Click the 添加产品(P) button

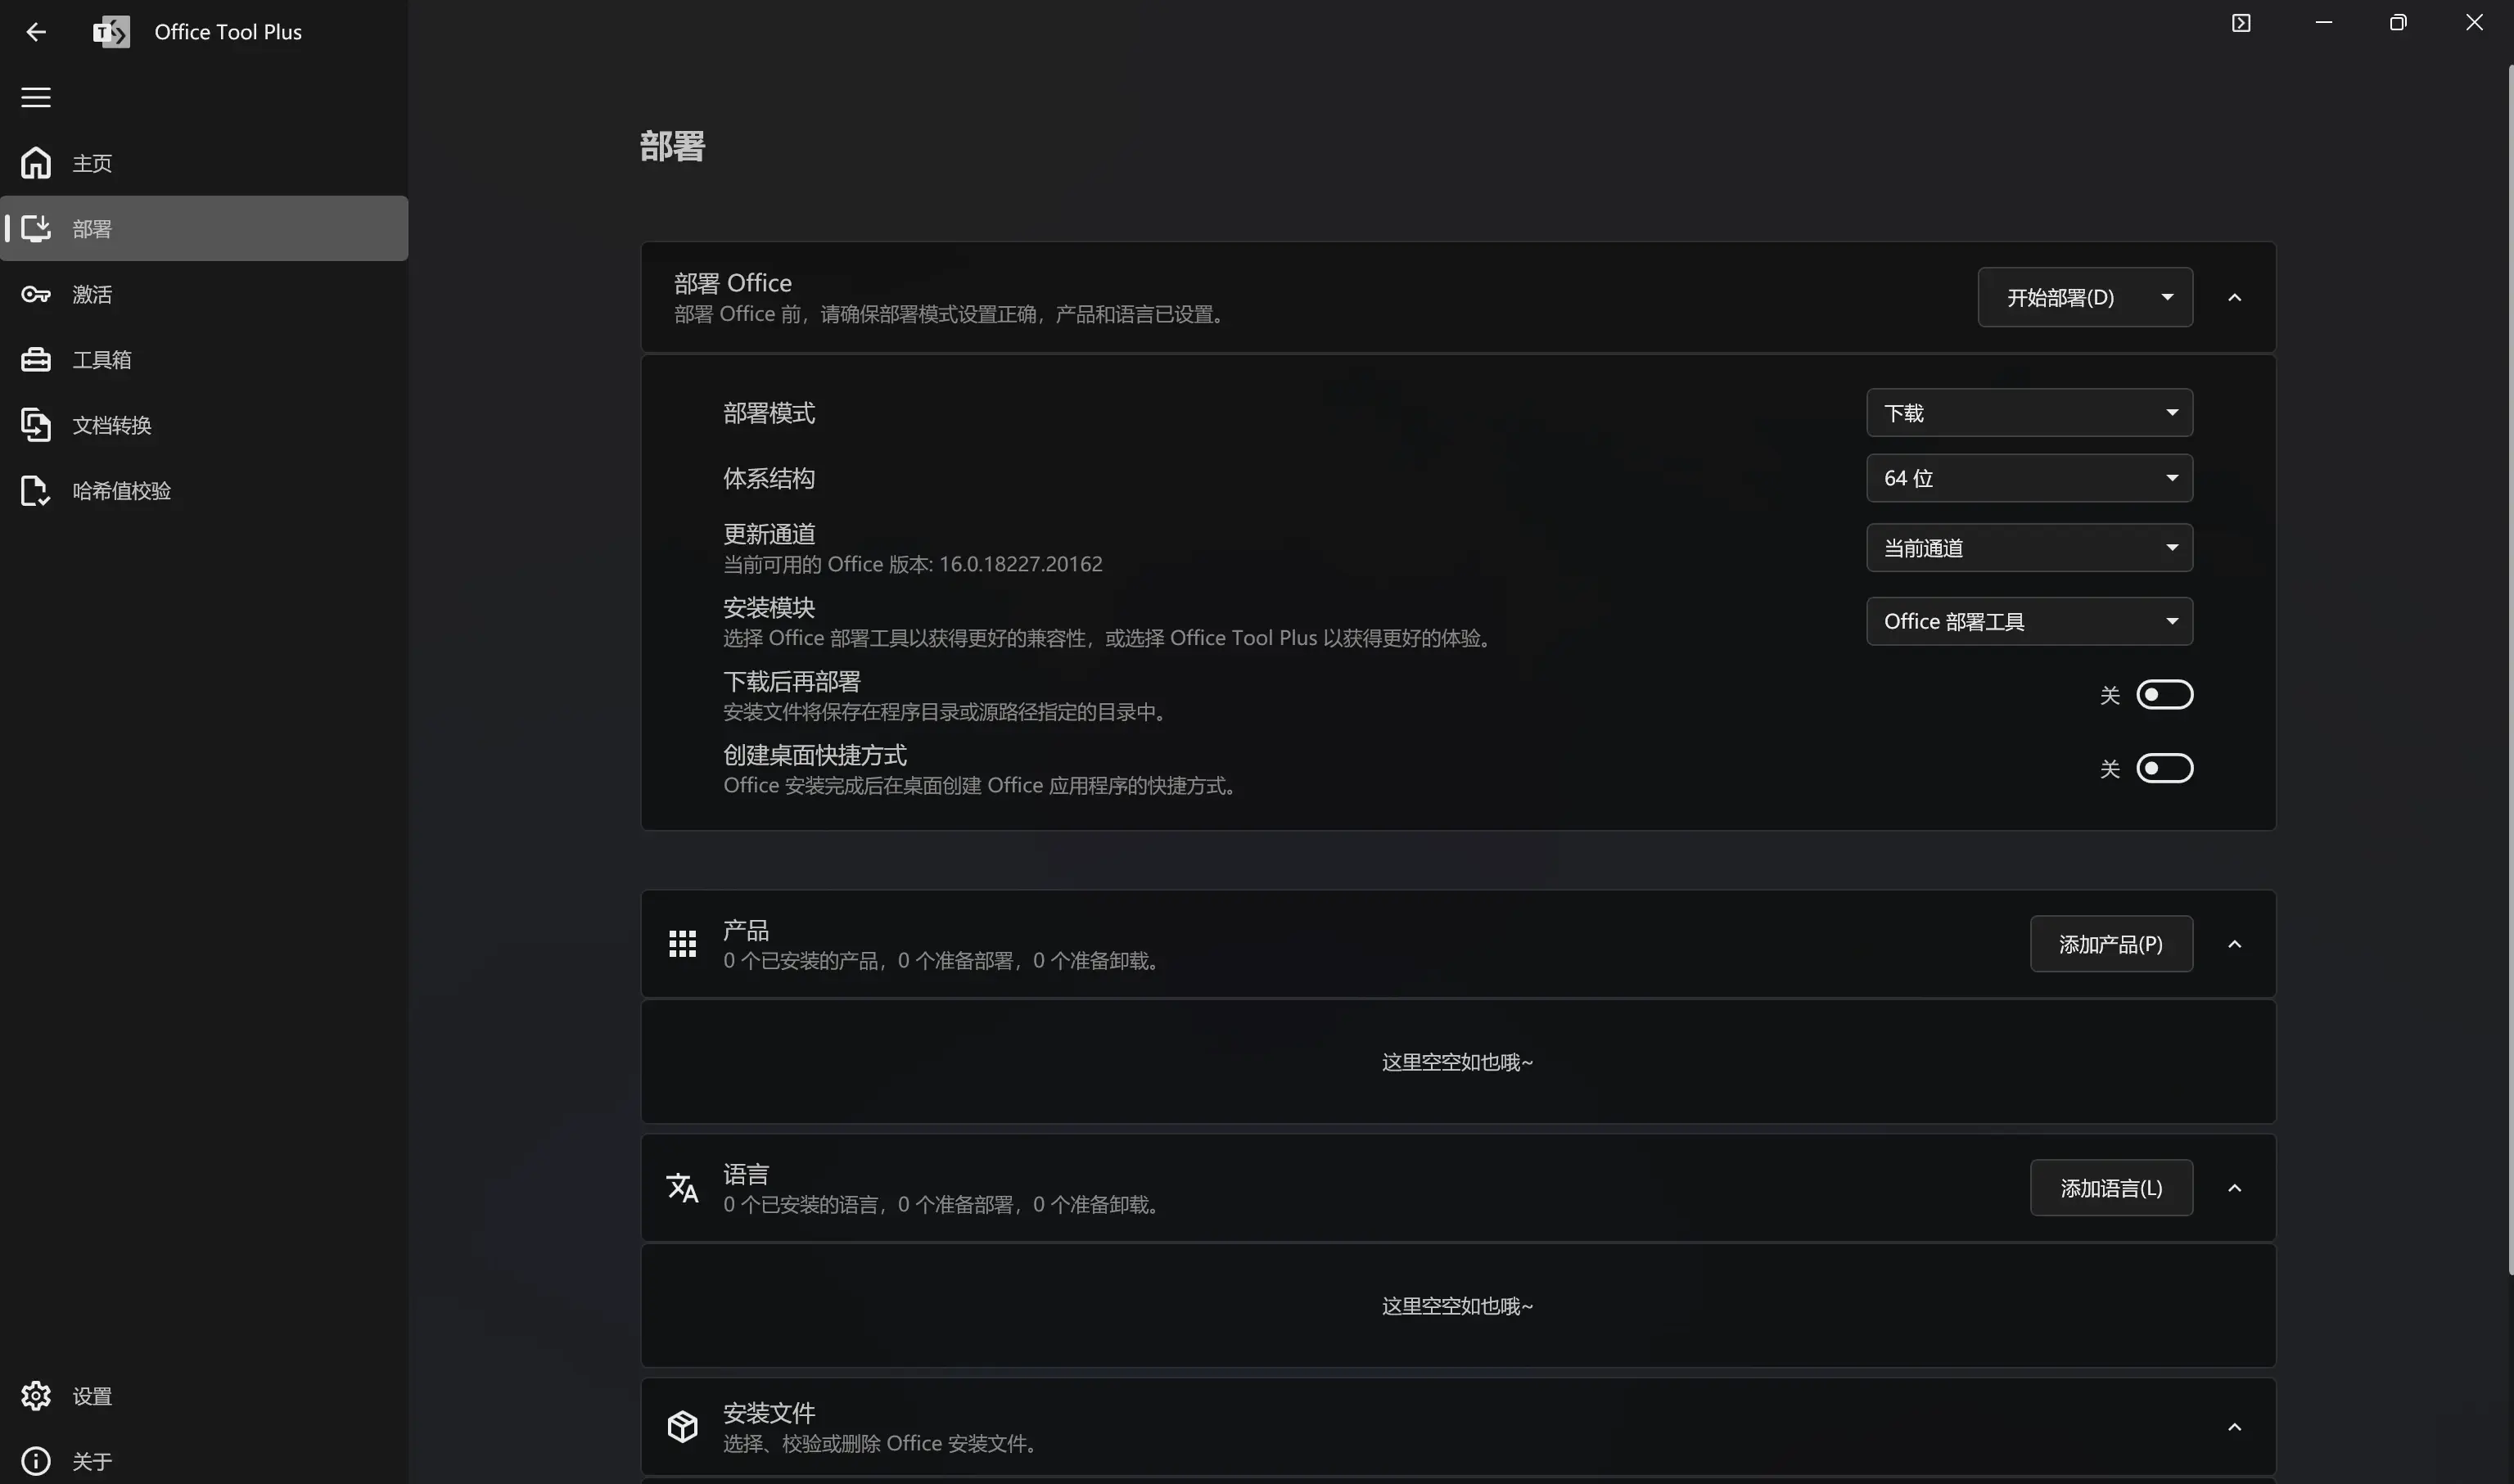point(2111,944)
